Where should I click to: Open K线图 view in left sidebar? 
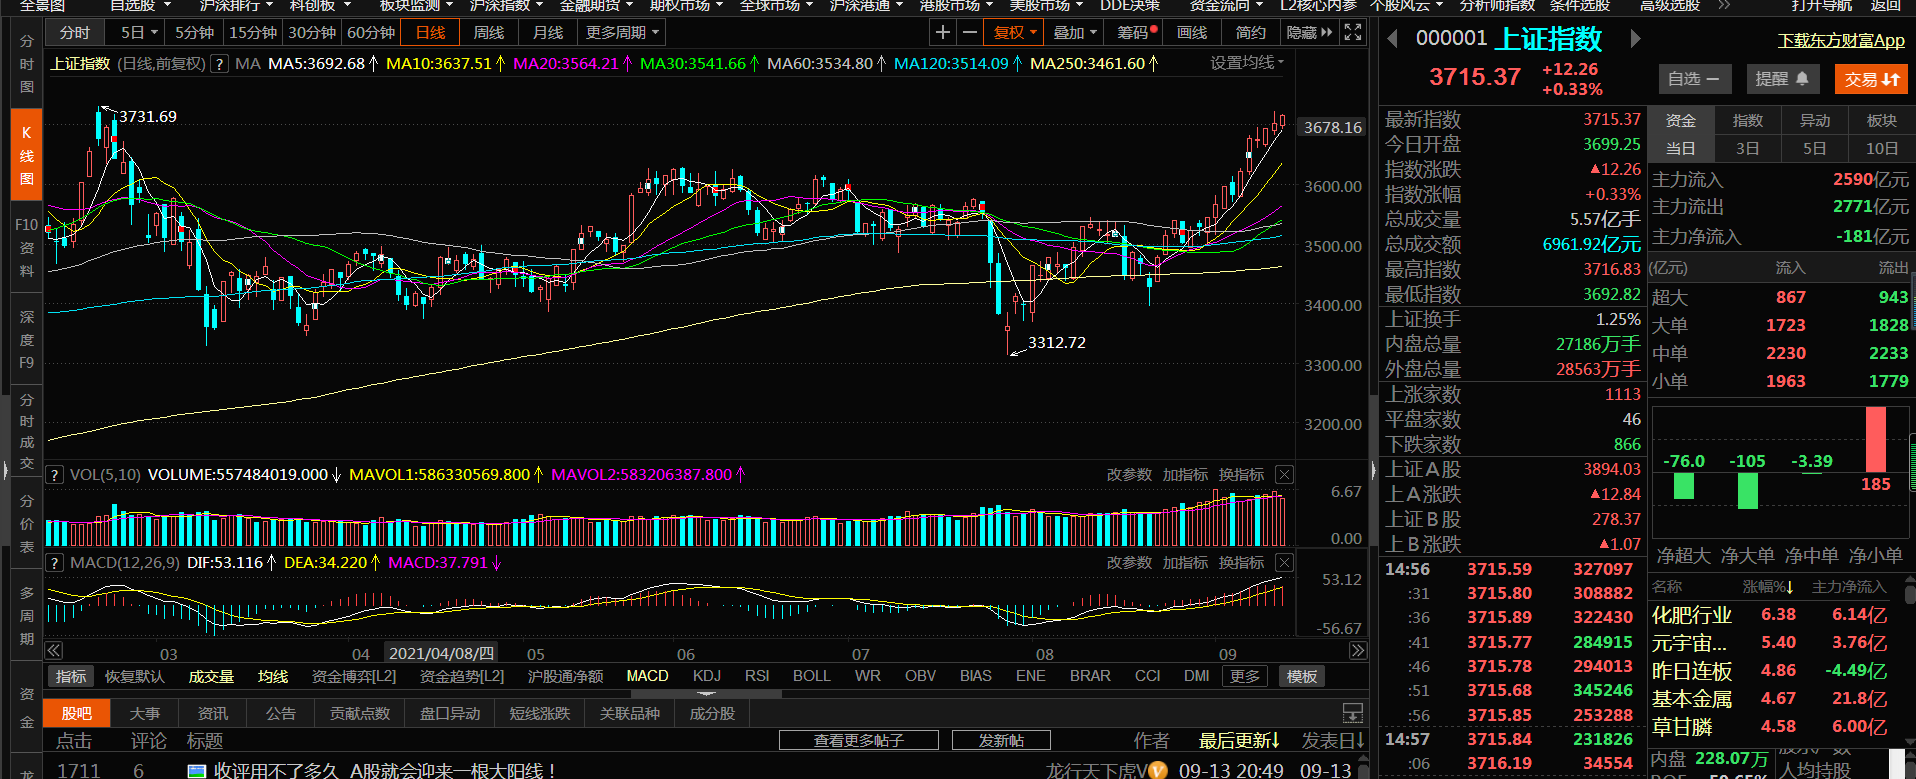coord(27,155)
